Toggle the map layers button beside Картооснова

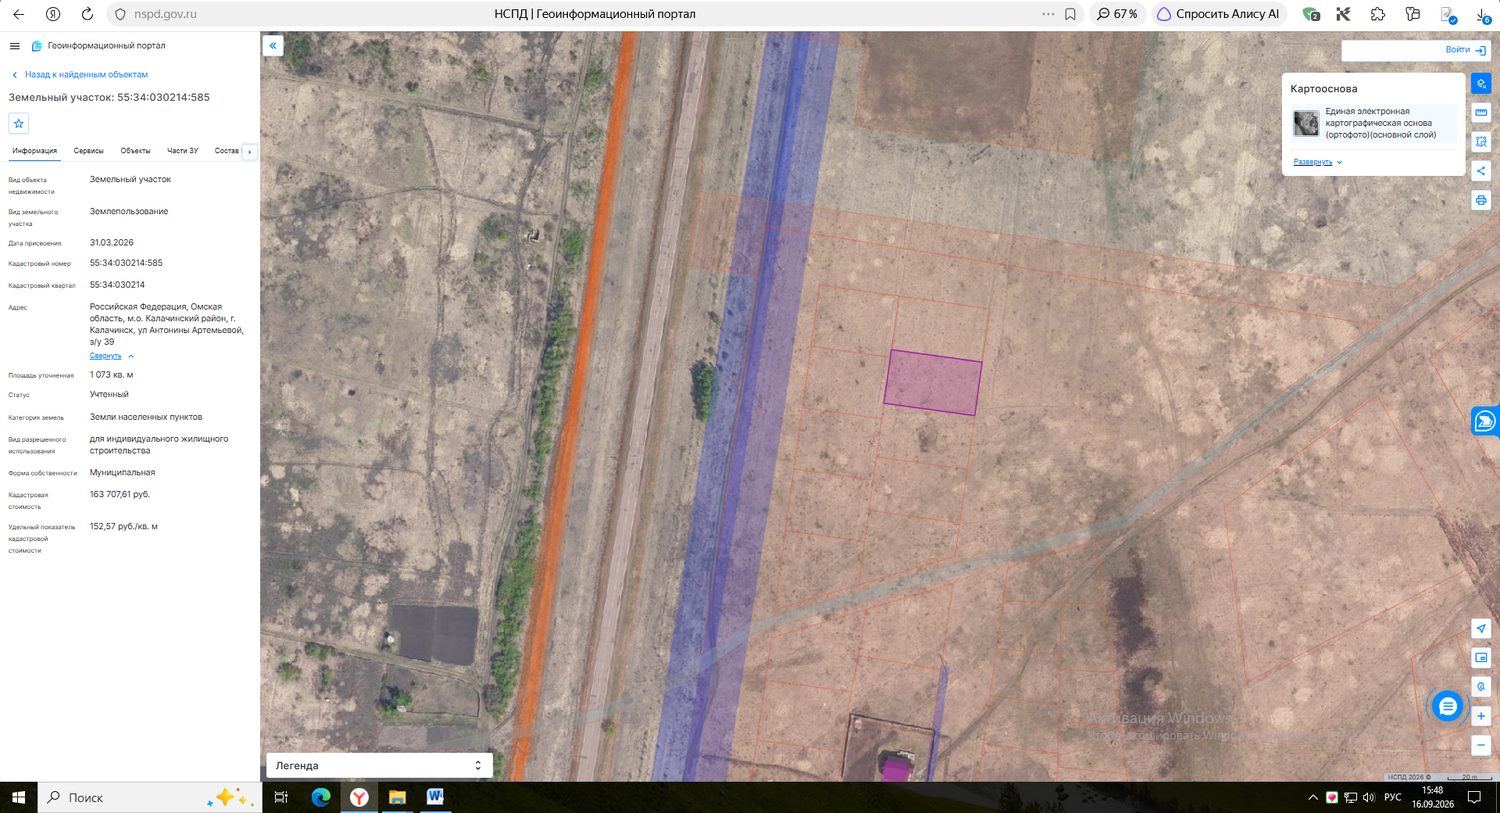[1481, 84]
